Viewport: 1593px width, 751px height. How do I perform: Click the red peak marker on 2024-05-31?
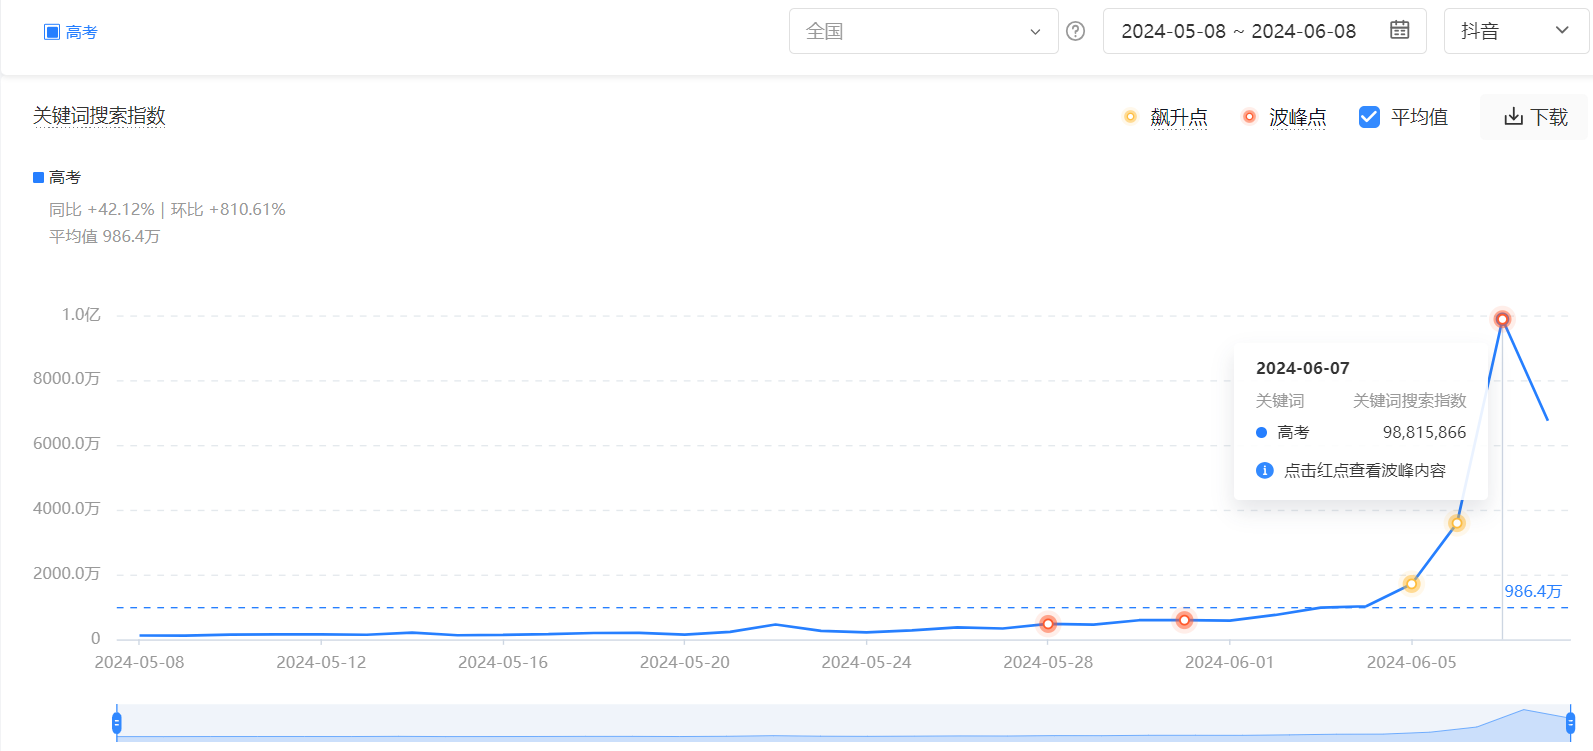[1184, 620]
